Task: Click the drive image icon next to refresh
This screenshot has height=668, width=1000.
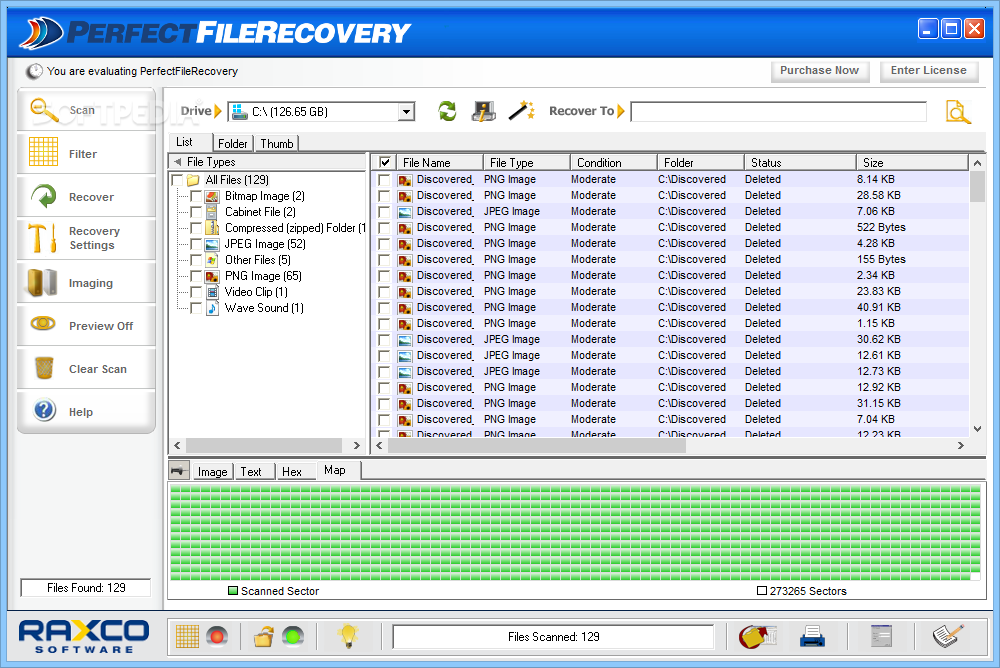Action: (x=483, y=111)
